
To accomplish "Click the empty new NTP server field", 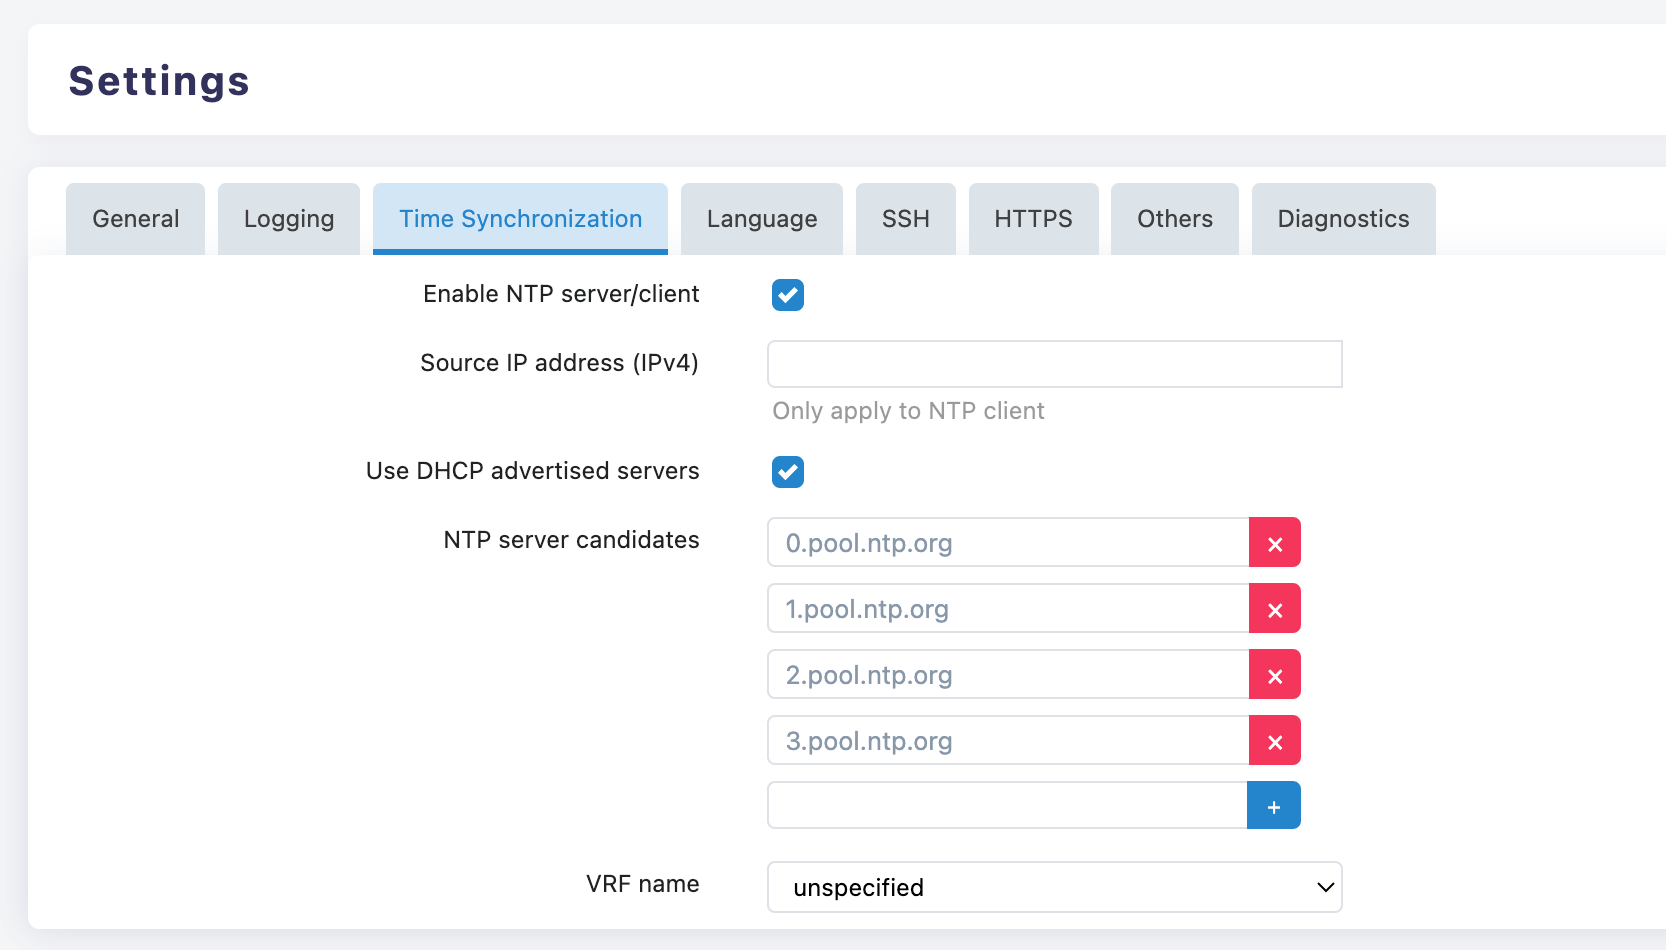I will 1007,806.
